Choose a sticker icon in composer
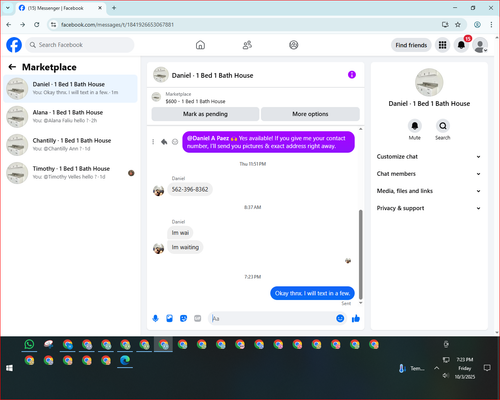The height and width of the screenshot is (400, 500). [183, 318]
